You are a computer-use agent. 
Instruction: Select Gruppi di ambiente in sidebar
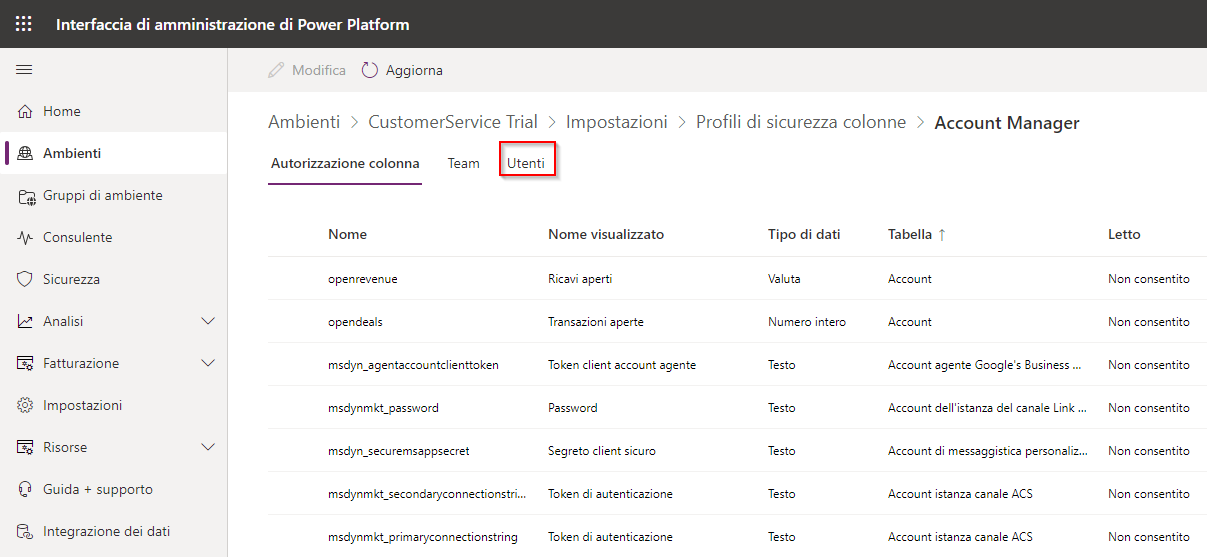tap(114, 195)
